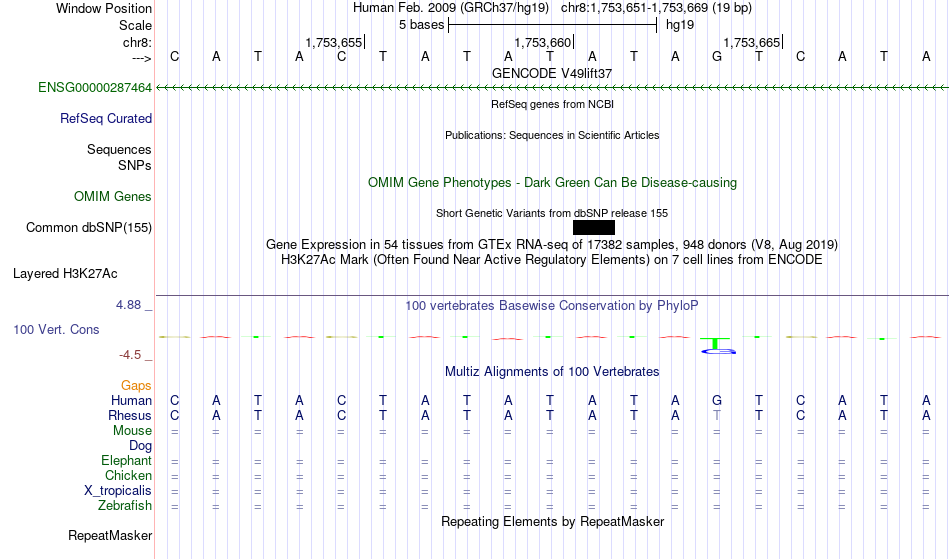Select the Mouse species row label
950x559 pixels.
tap(132, 431)
